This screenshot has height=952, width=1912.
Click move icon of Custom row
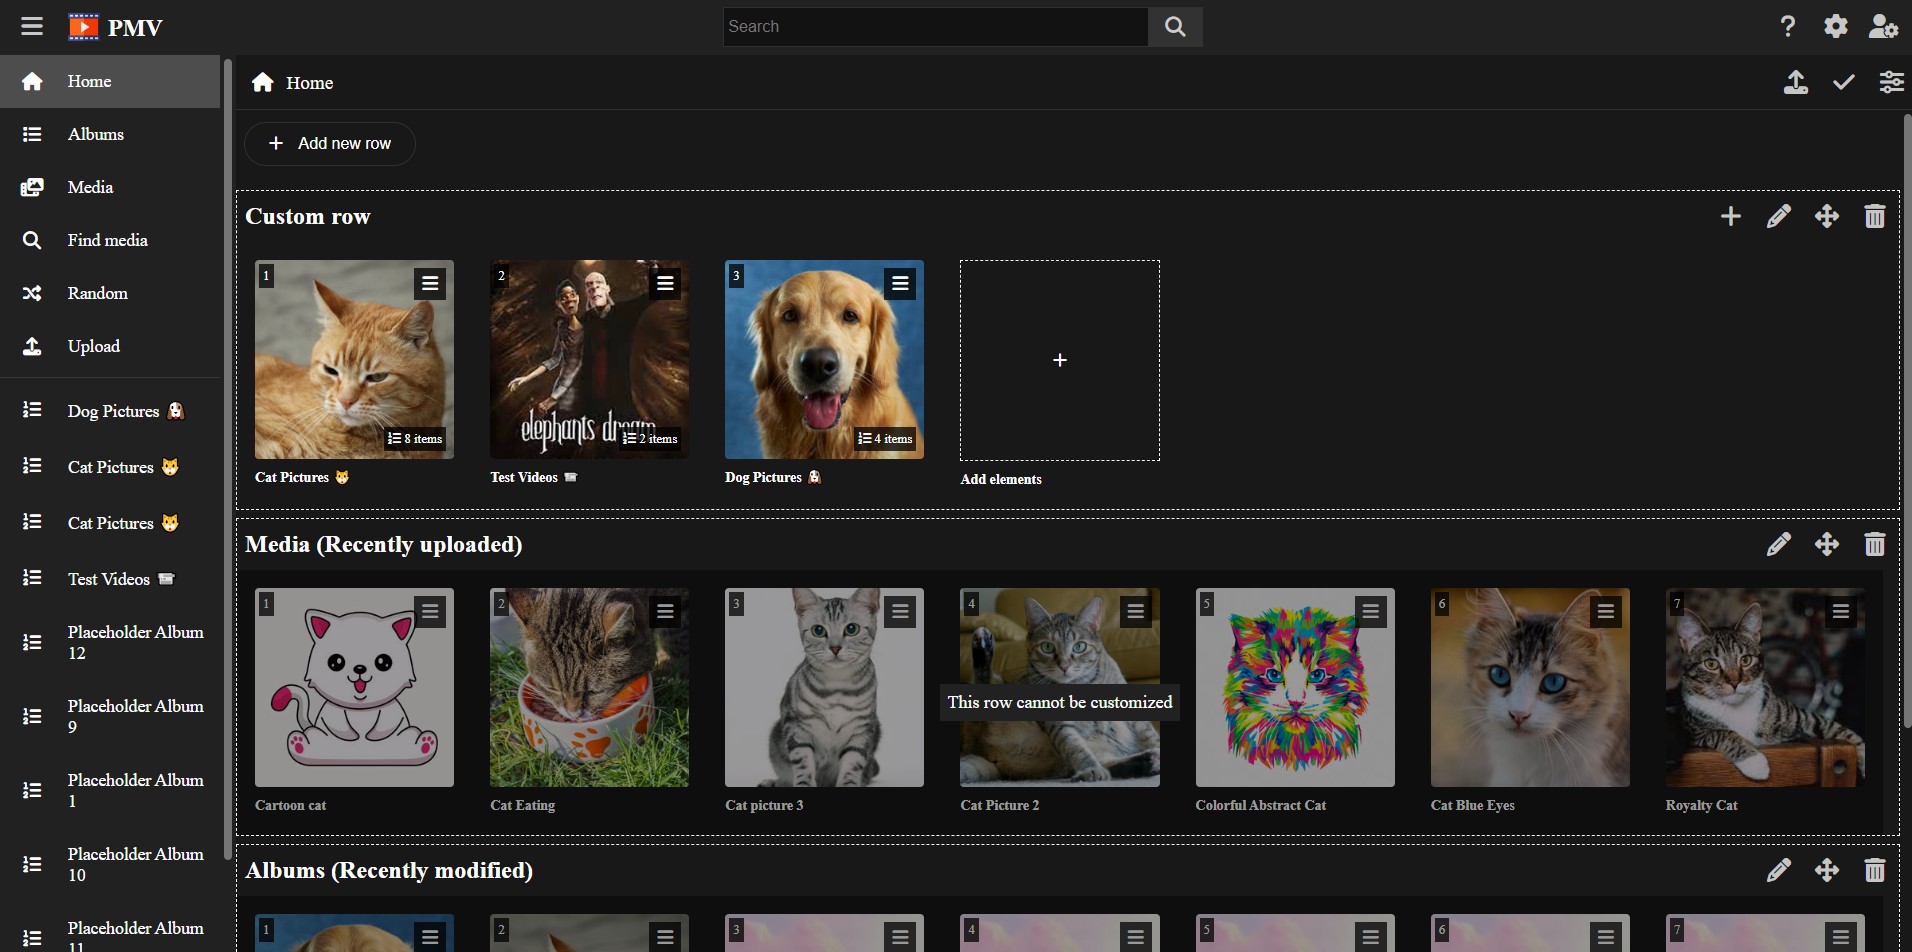[x=1827, y=216]
